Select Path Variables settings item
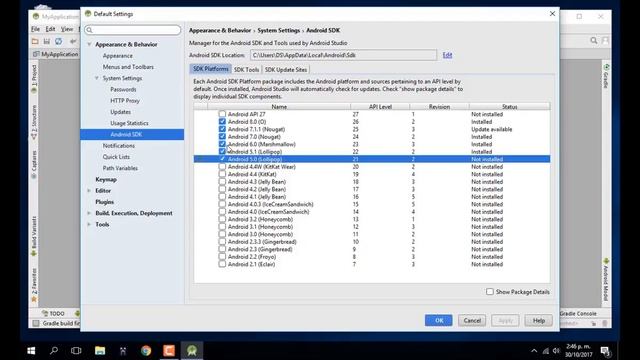This screenshot has width=640, height=360. (120, 168)
